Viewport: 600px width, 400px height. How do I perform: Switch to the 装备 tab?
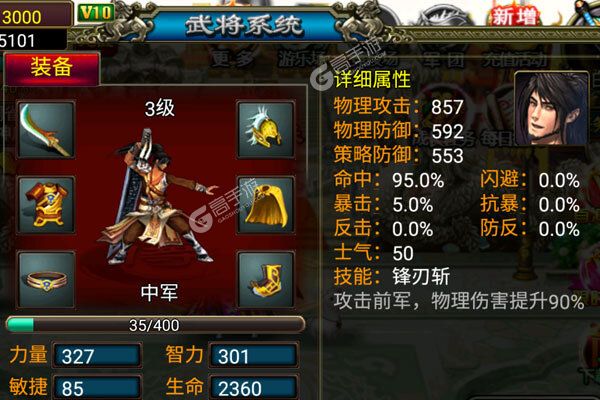[52, 68]
